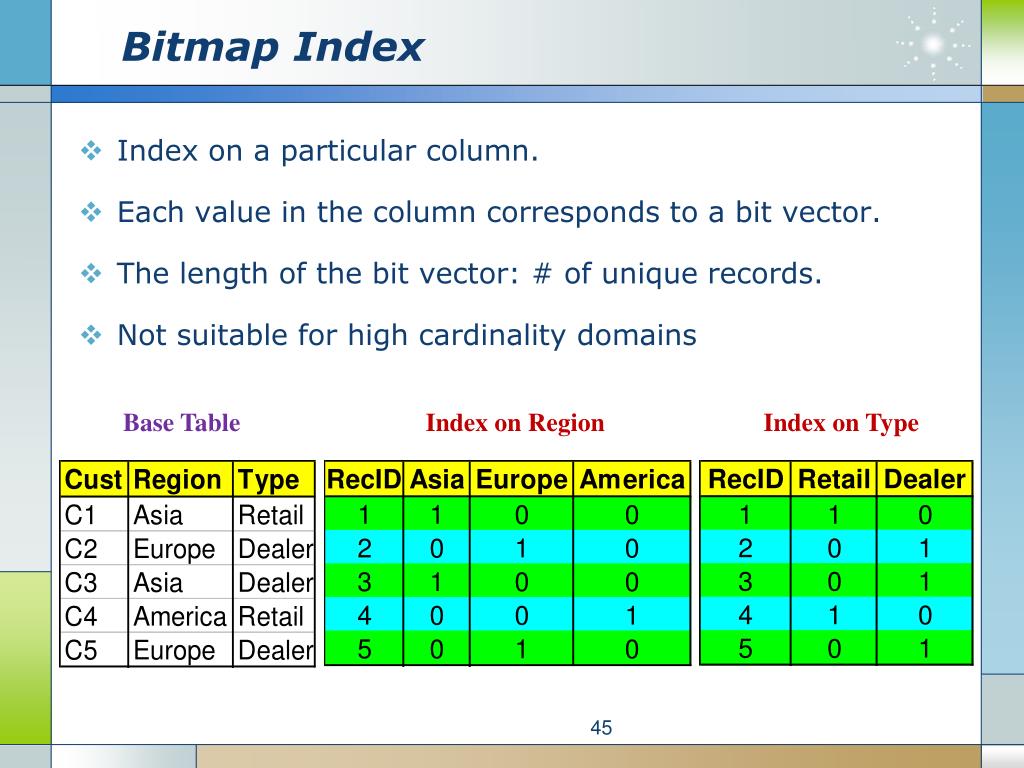Click "Retail" in the C1 row
1024x768 pixels.
click(274, 515)
